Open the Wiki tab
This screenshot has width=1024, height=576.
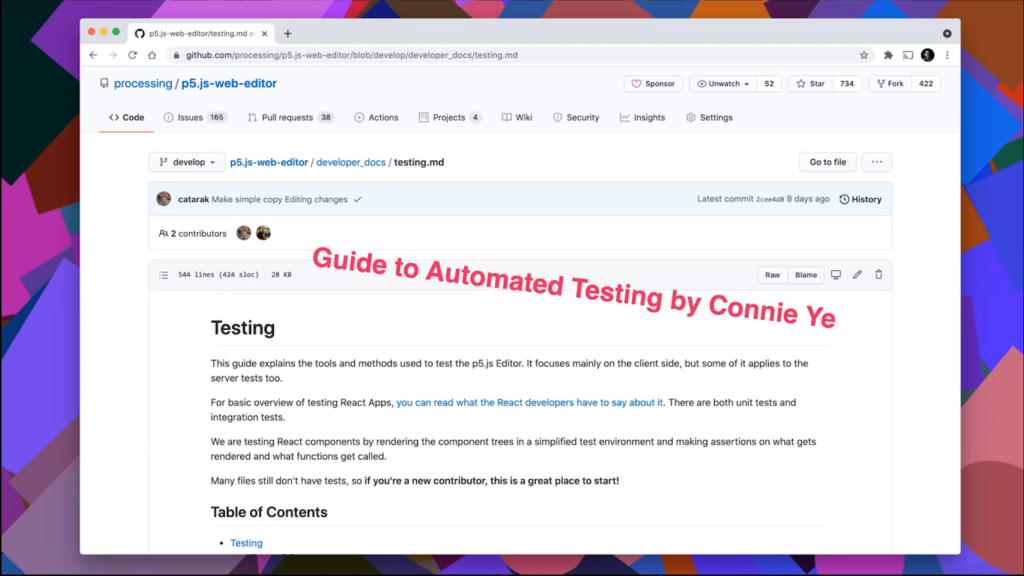coord(517,118)
